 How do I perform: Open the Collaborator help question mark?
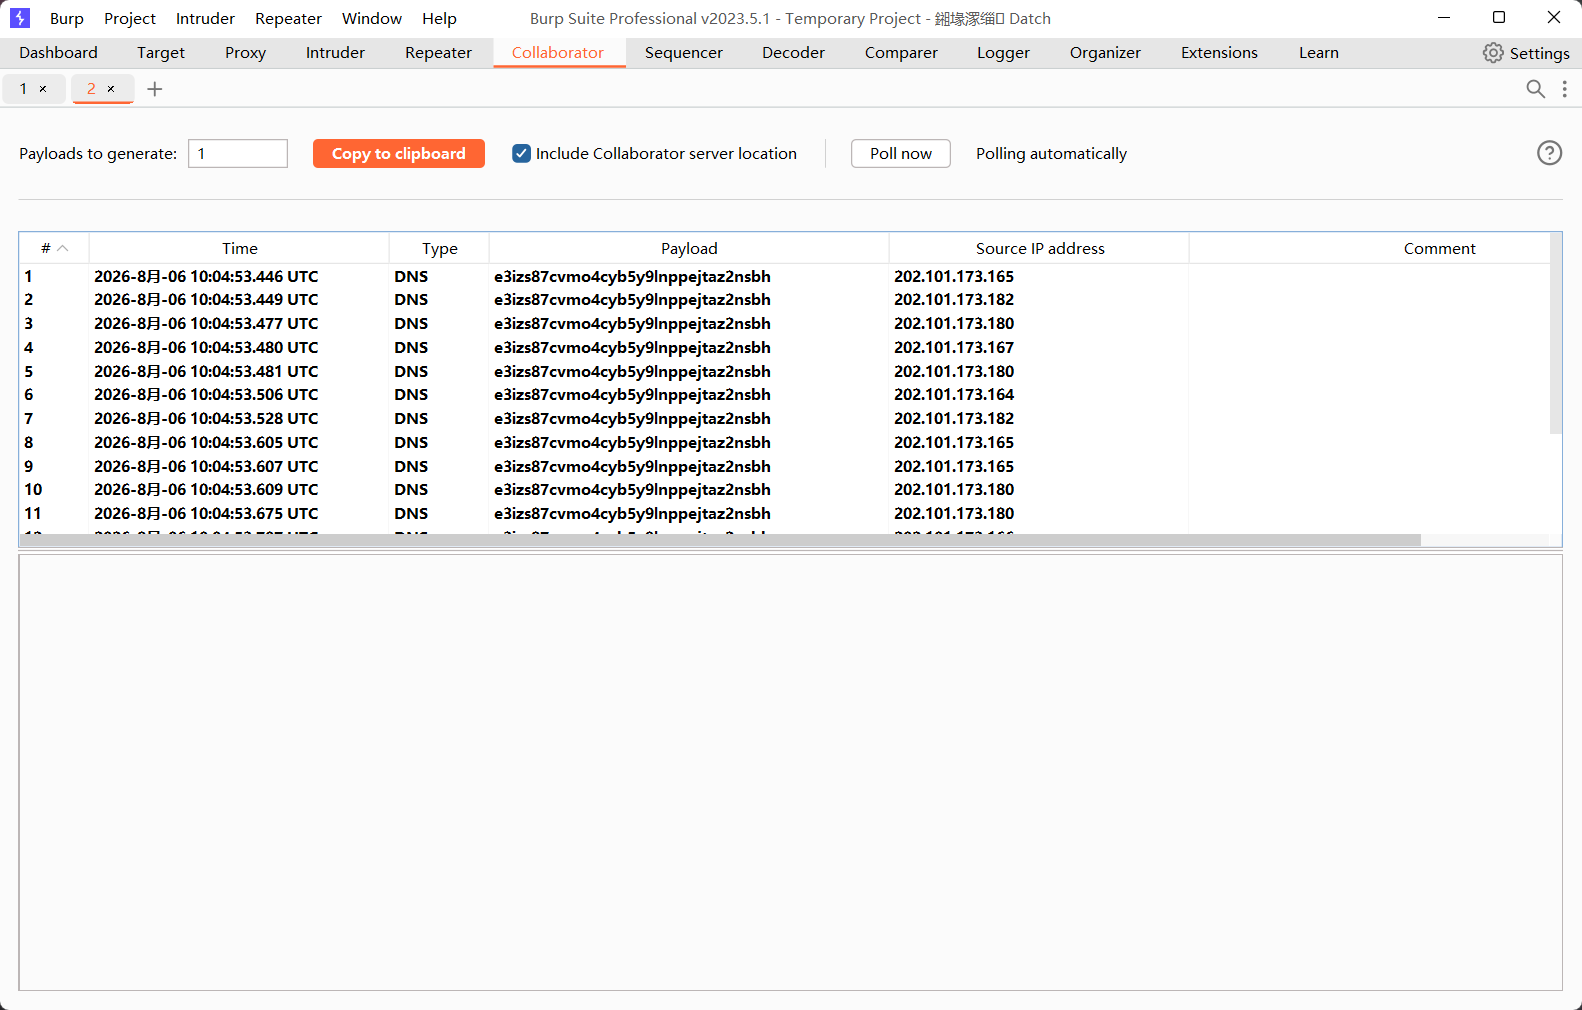pos(1549,153)
